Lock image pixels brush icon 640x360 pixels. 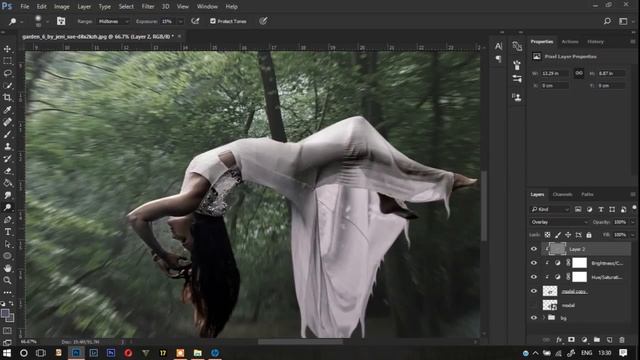click(x=558, y=235)
